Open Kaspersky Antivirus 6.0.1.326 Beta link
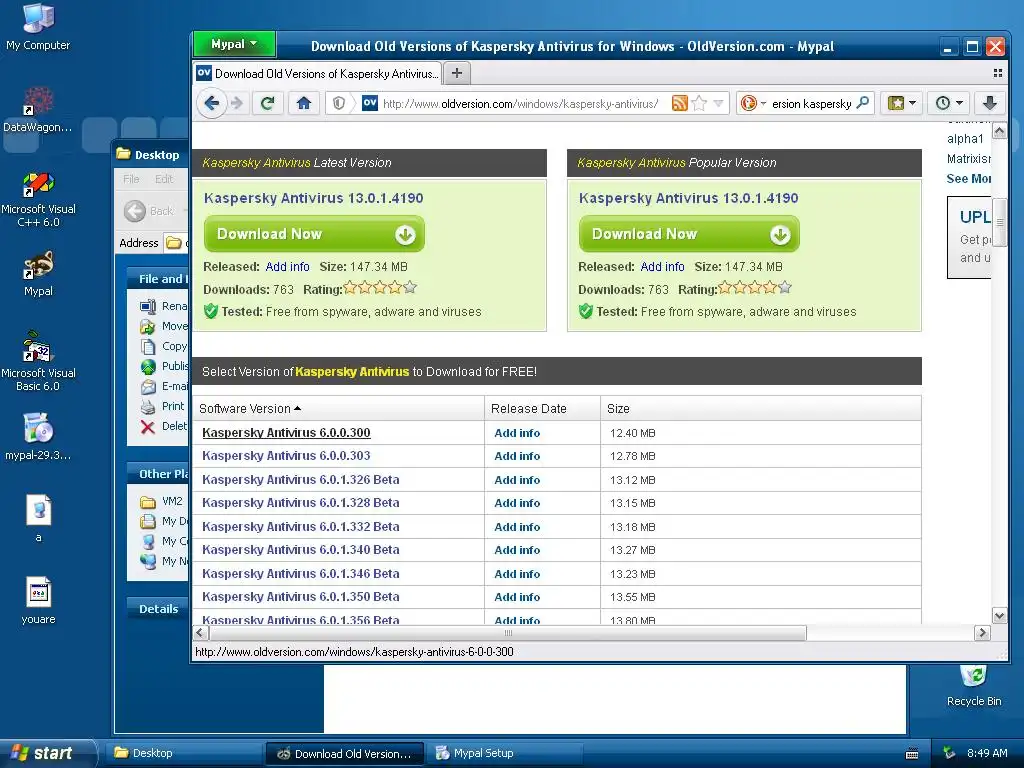Viewport: 1024px width, 768px height. pyautogui.click(x=300, y=479)
